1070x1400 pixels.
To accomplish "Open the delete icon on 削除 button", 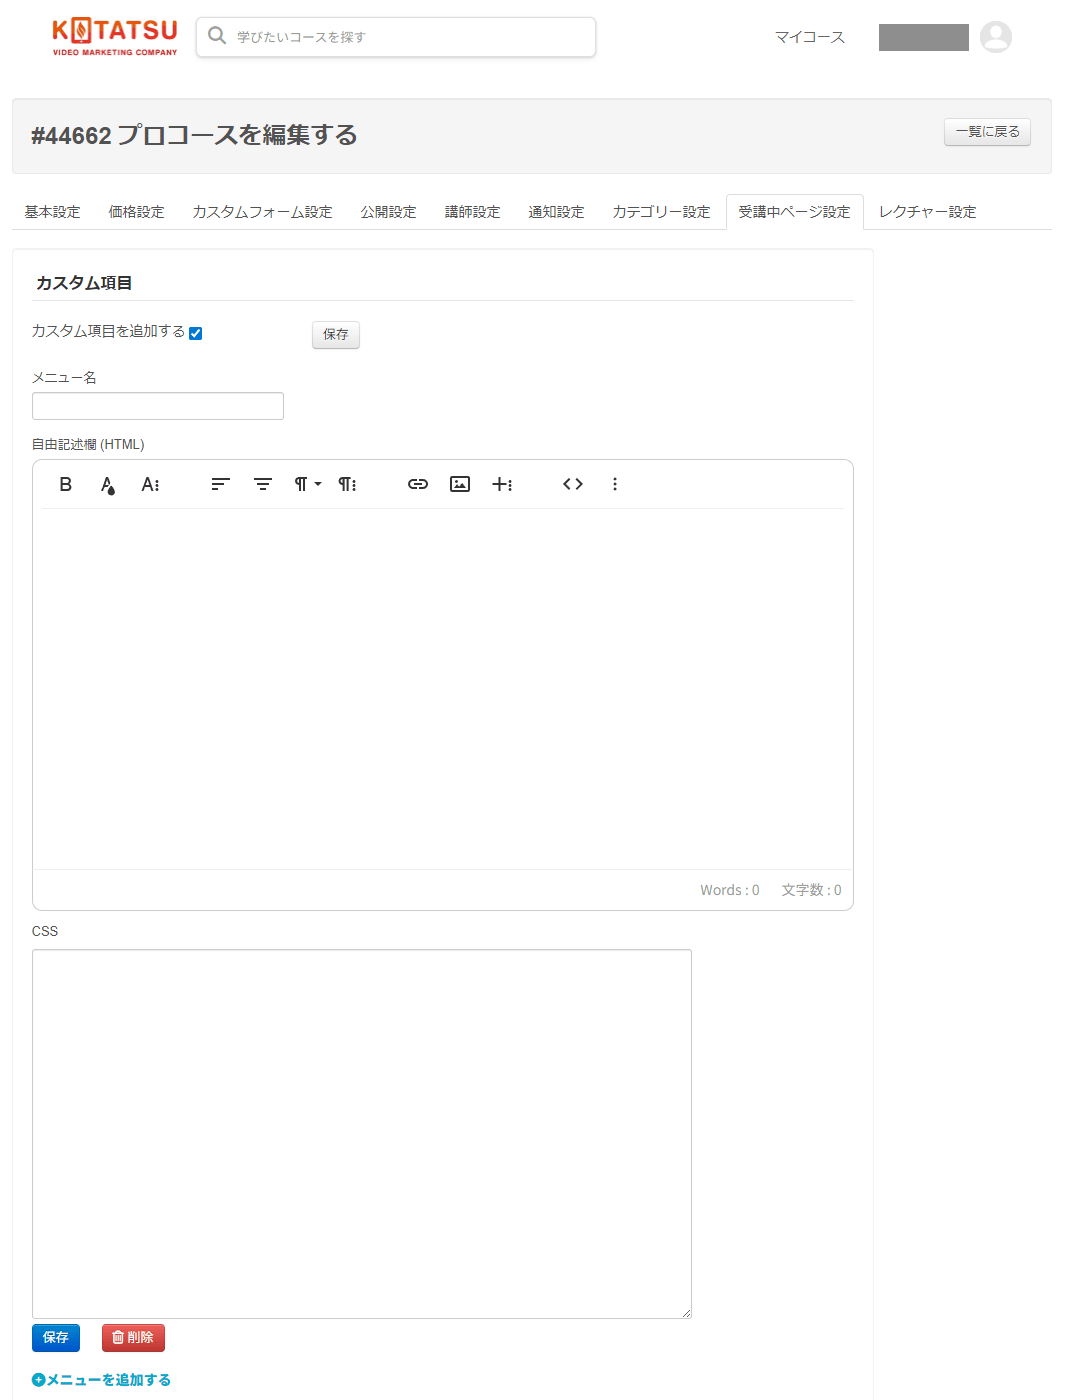I will (117, 1337).
